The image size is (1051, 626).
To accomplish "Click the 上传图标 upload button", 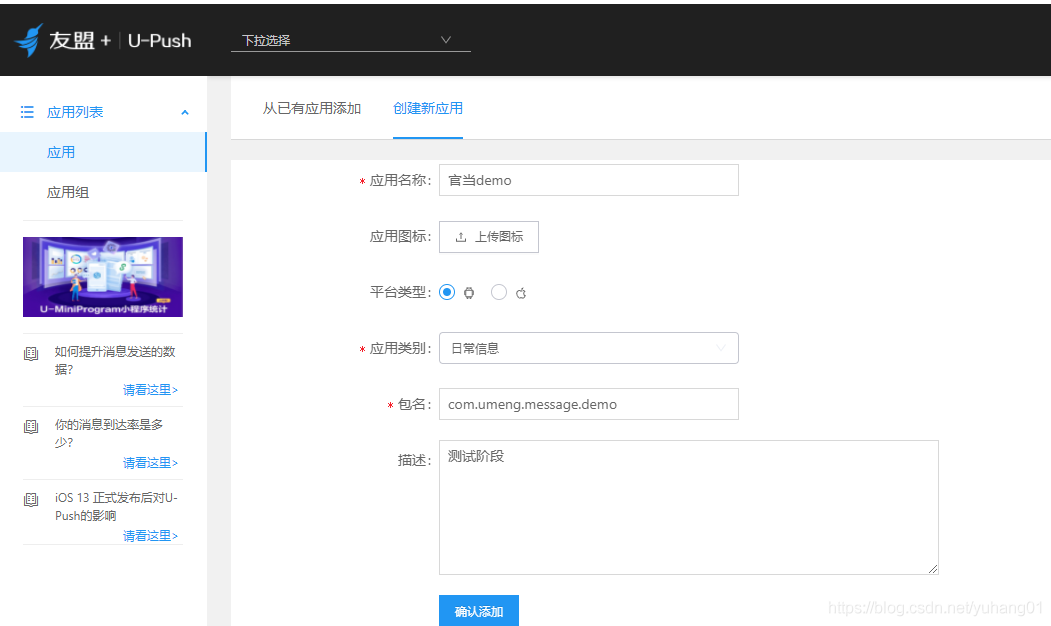I will click(489, 237).
